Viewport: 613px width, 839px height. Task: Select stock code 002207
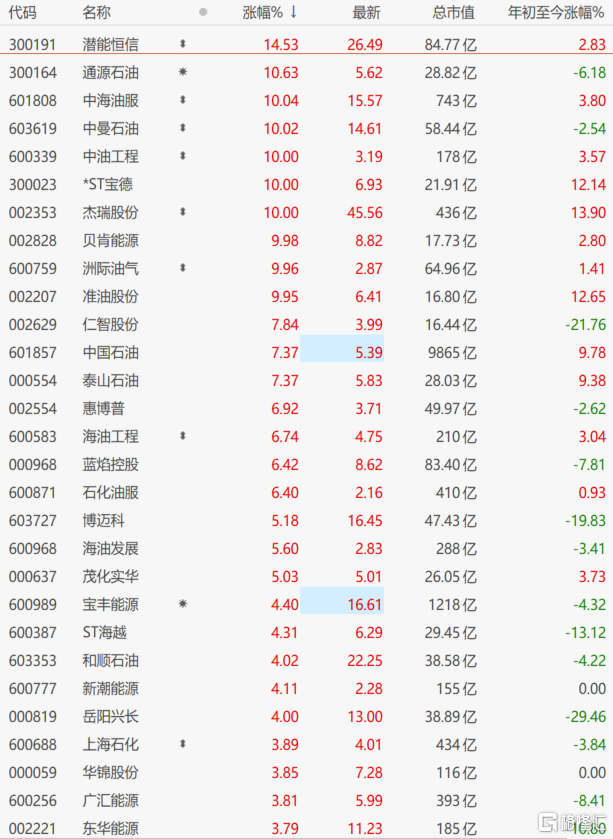pyautogui.click(x=33, y=296)
